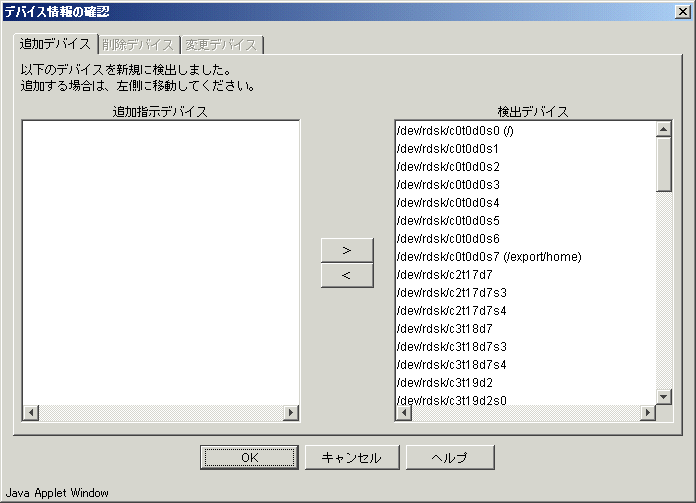The image size is (696, 503).
Task: Click the キャンセル button
Action: click(x=350, y=458)
